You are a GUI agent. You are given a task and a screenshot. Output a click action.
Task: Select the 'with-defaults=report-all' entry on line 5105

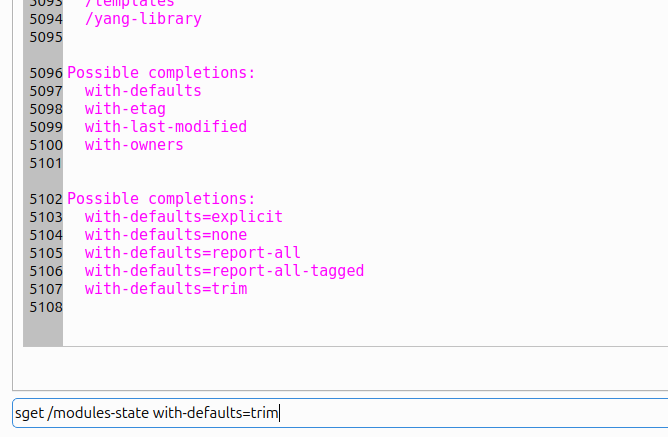pyautogui.click(x=193, y=253)
